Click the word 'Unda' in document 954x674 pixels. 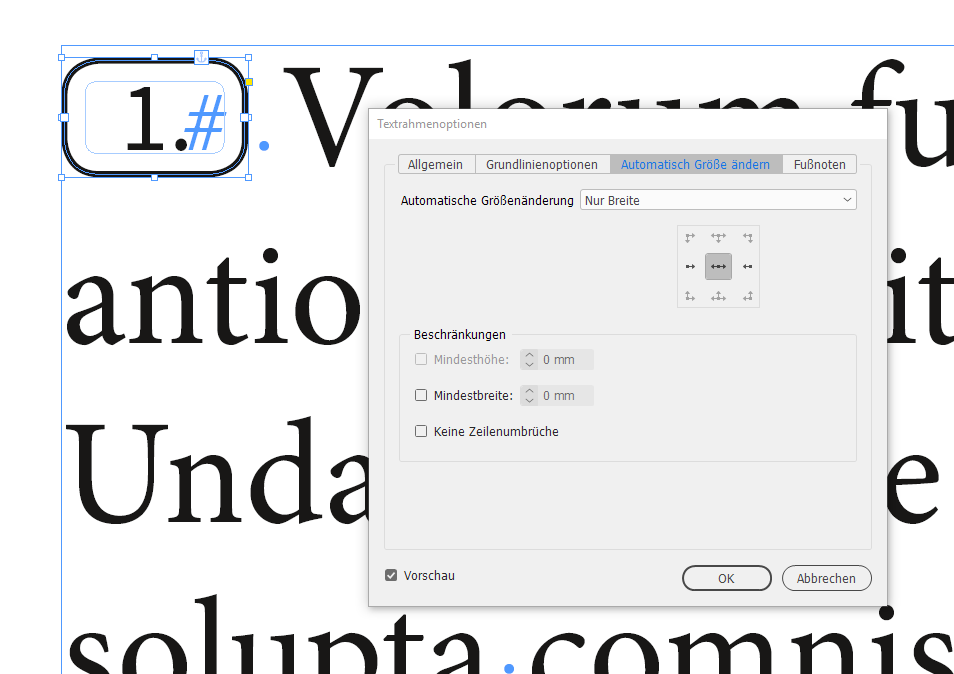216,471
